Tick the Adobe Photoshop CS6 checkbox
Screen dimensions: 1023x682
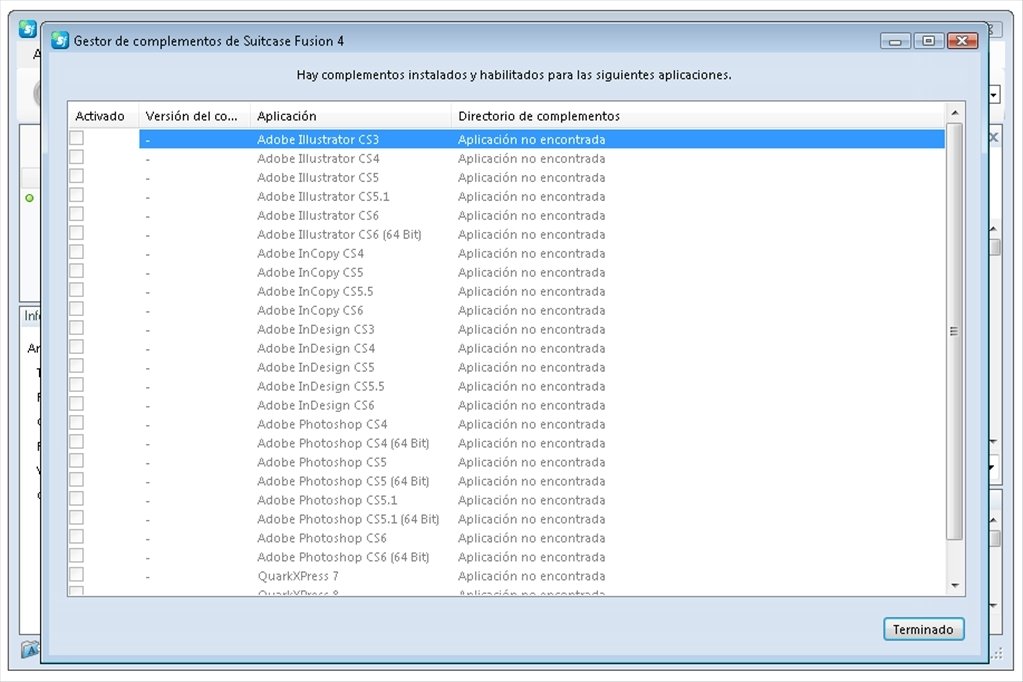(76, 536)
